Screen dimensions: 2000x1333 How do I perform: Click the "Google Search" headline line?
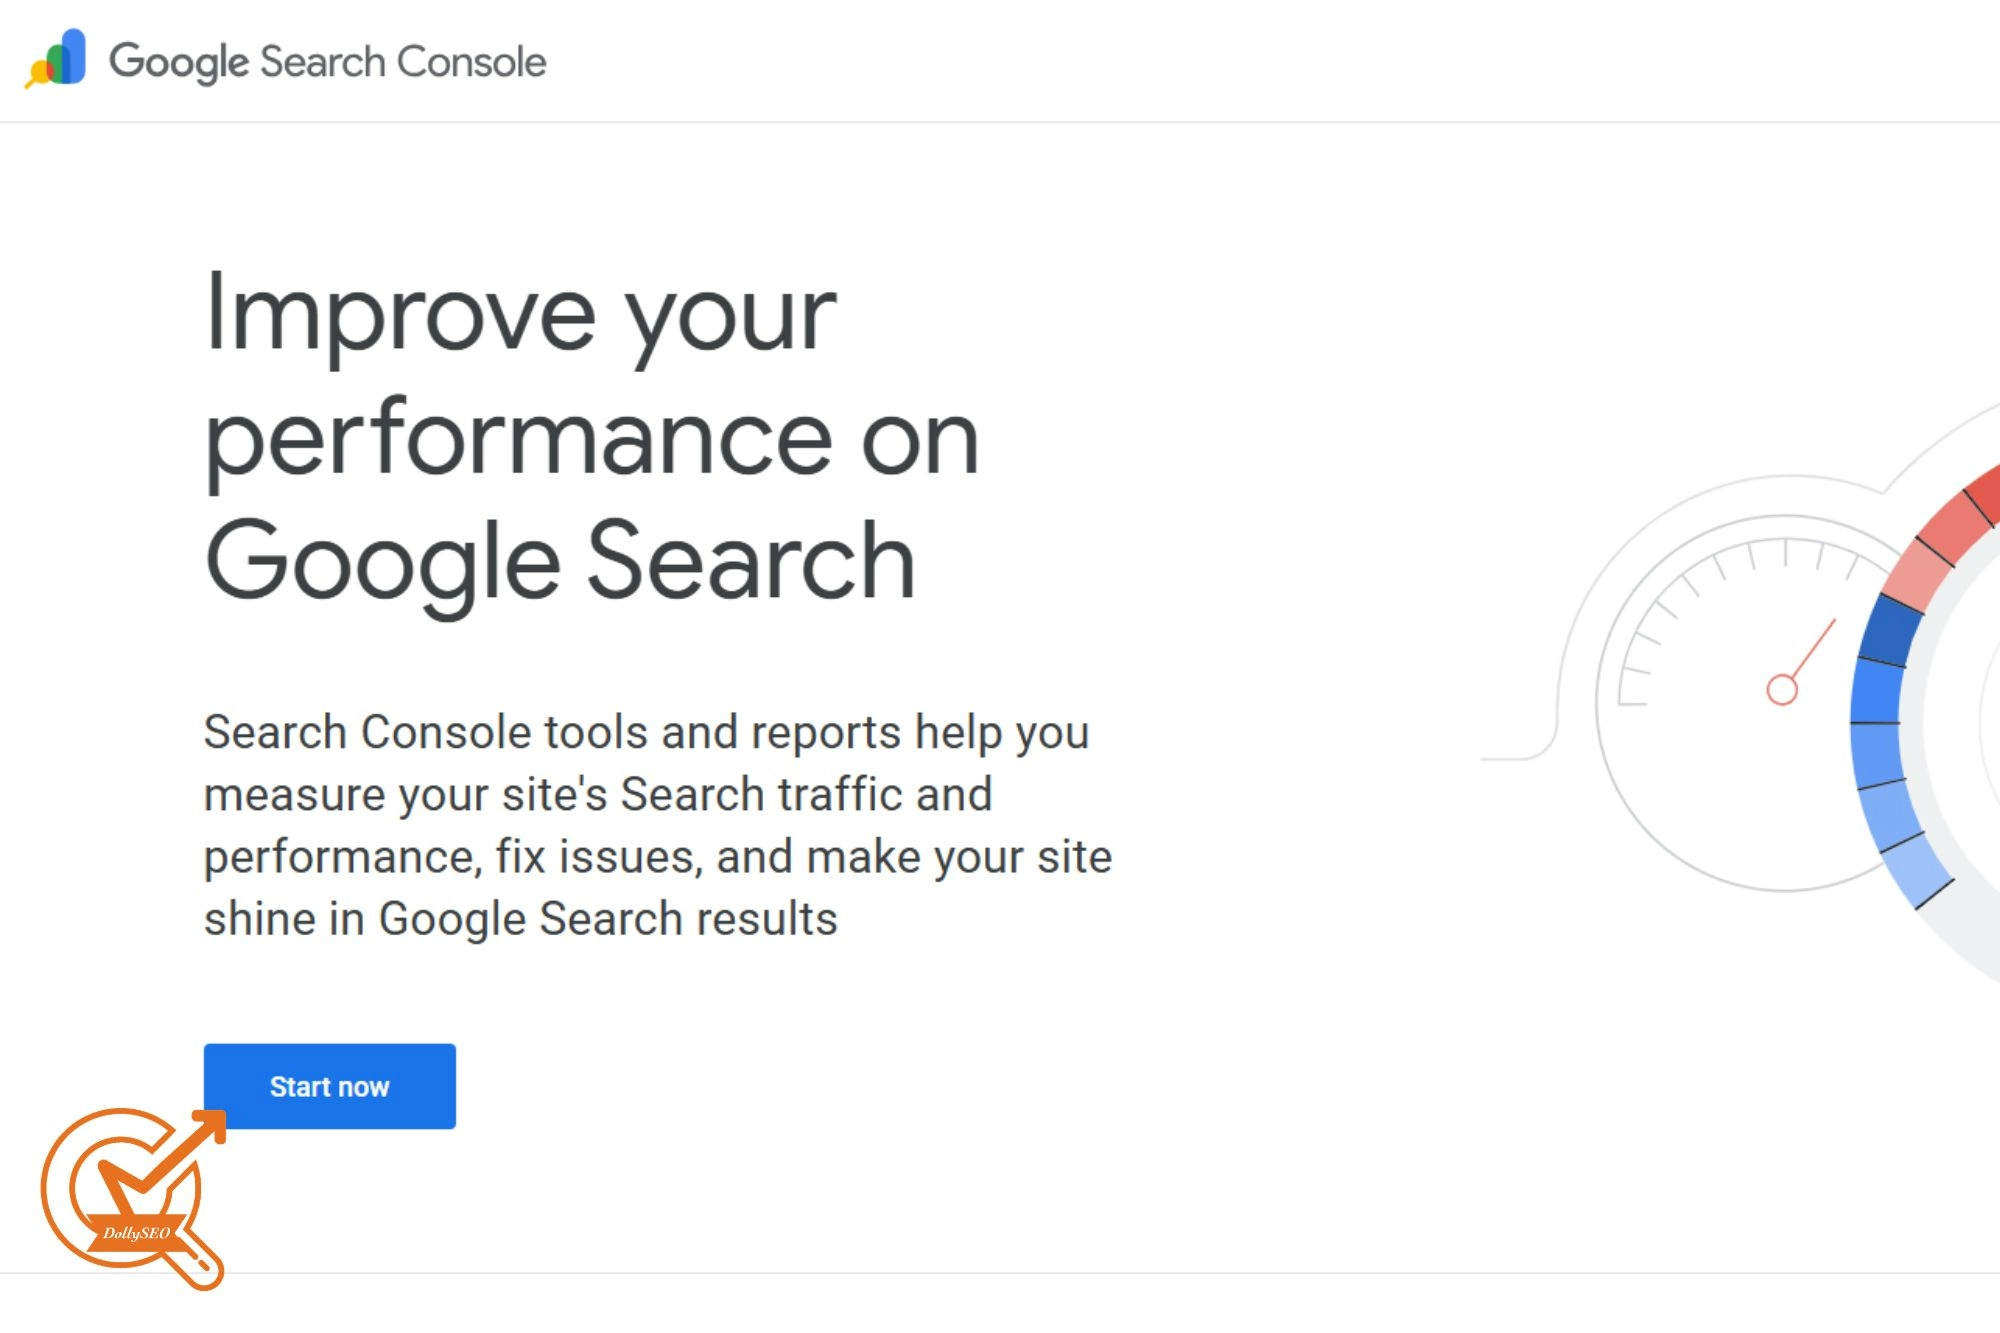point(559,561)
